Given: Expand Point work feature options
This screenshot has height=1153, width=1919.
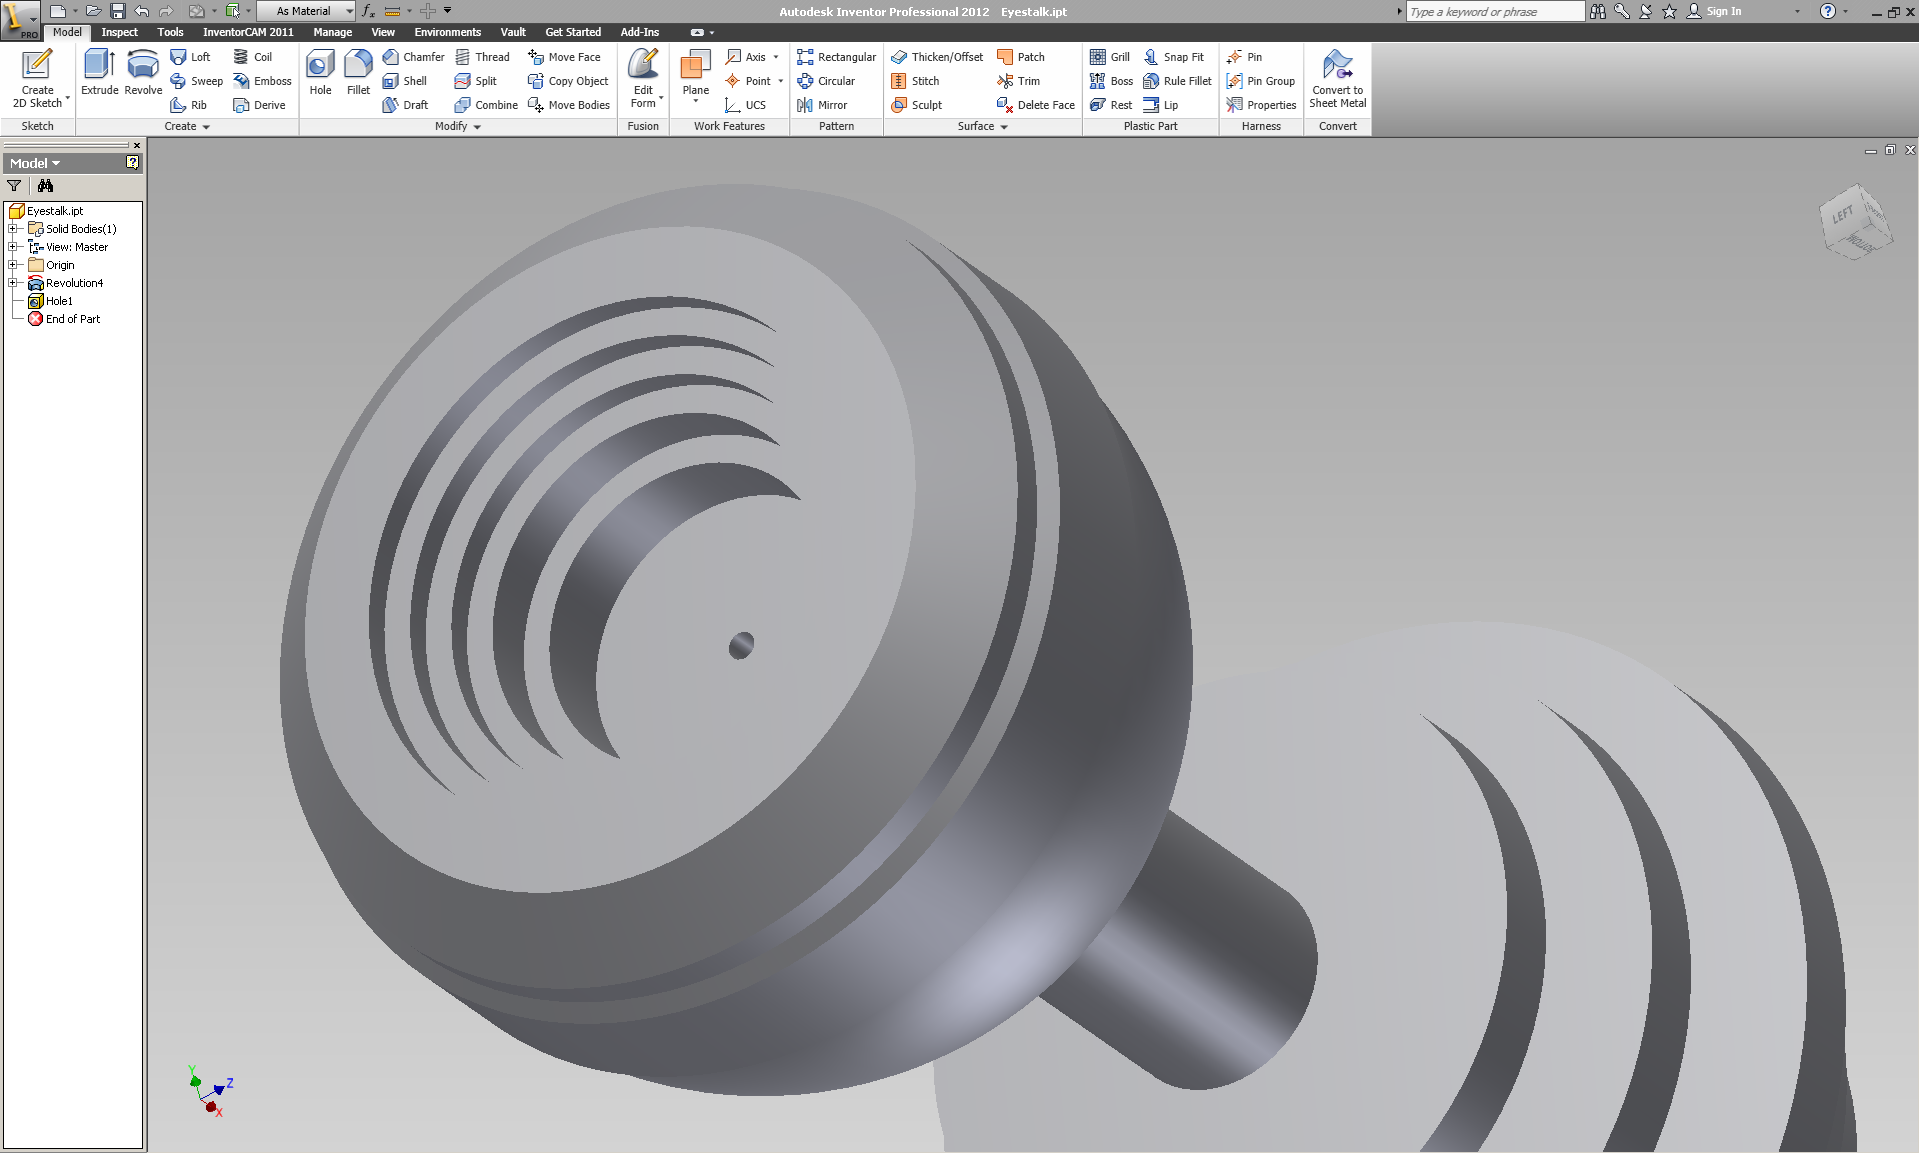Looking at the screenshot, I should pos(780,81).
